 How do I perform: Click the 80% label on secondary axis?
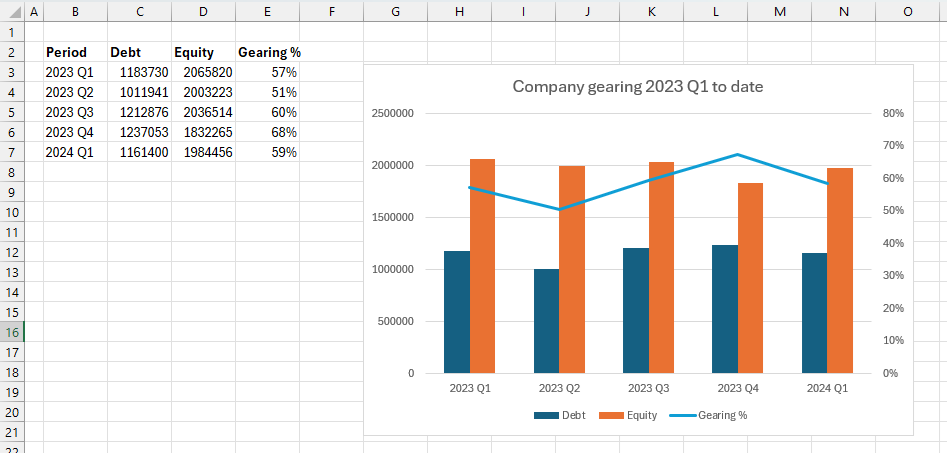(x=893, y=113)
